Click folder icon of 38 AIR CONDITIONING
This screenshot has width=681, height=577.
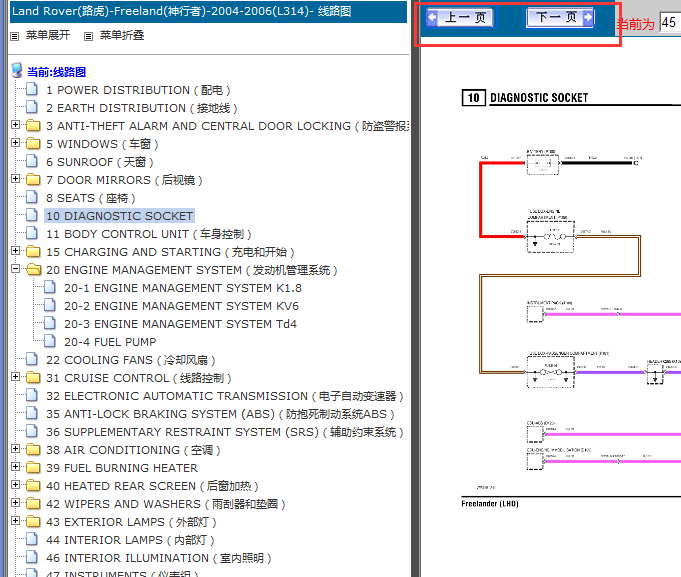click(33, 450)
